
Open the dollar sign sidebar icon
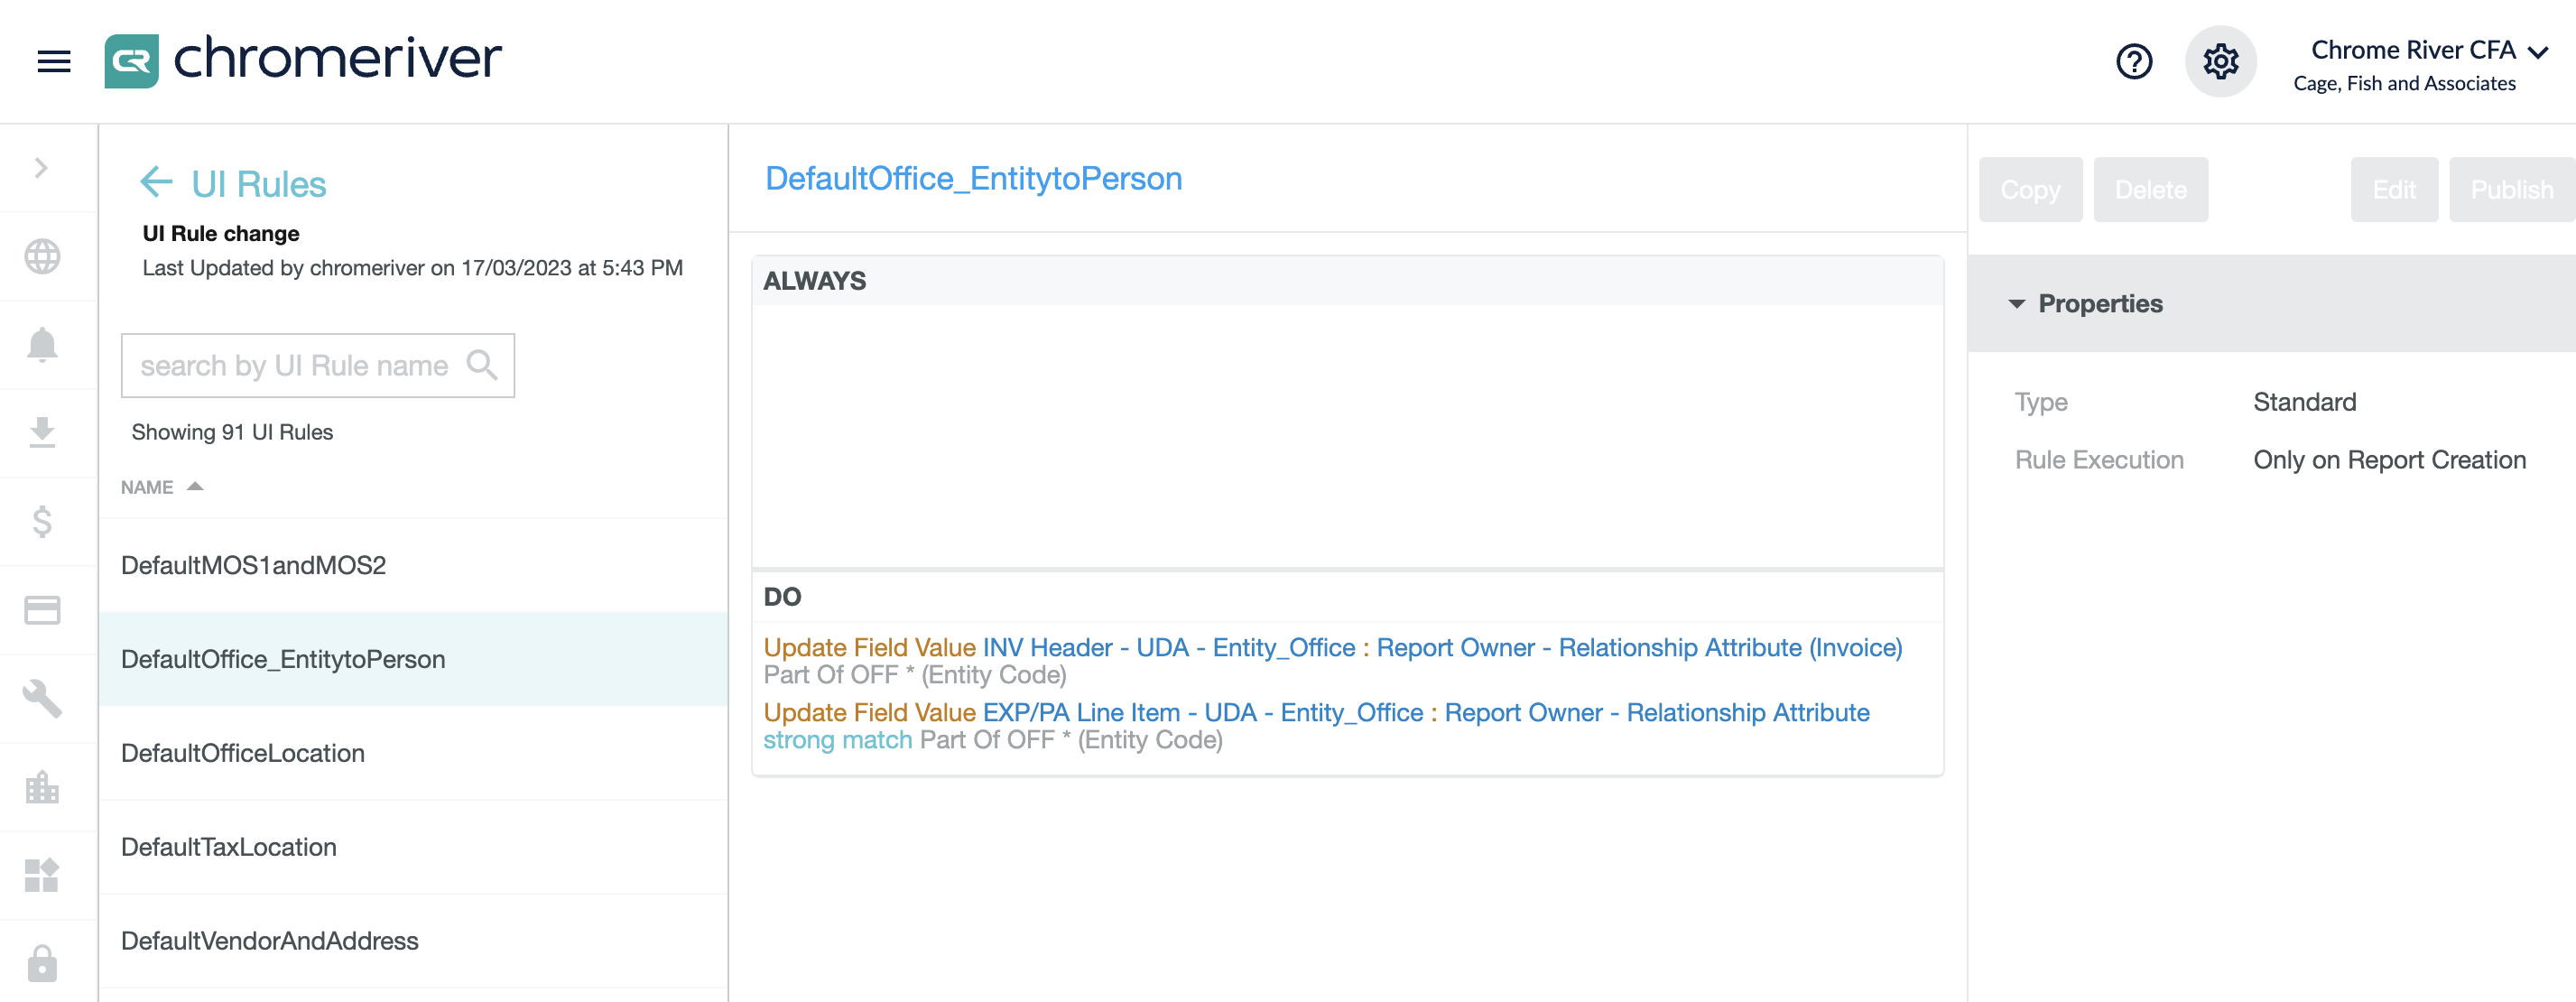(x=42, y=521)
